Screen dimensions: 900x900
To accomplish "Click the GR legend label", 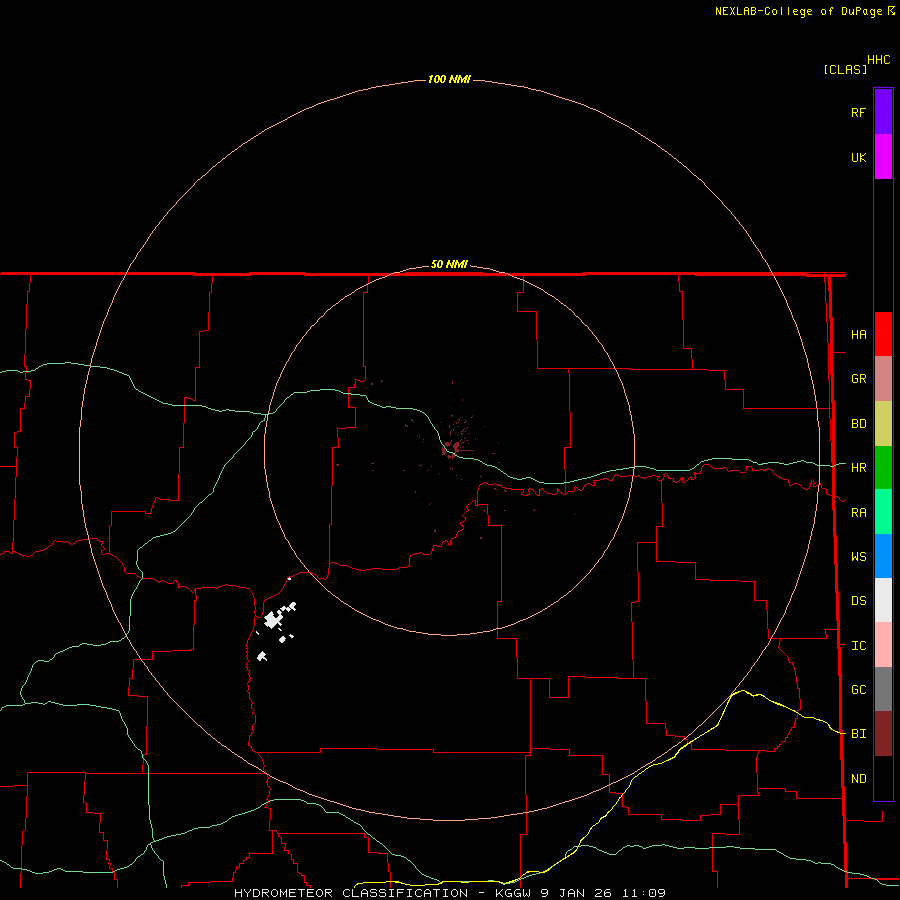I will (858, 379).
